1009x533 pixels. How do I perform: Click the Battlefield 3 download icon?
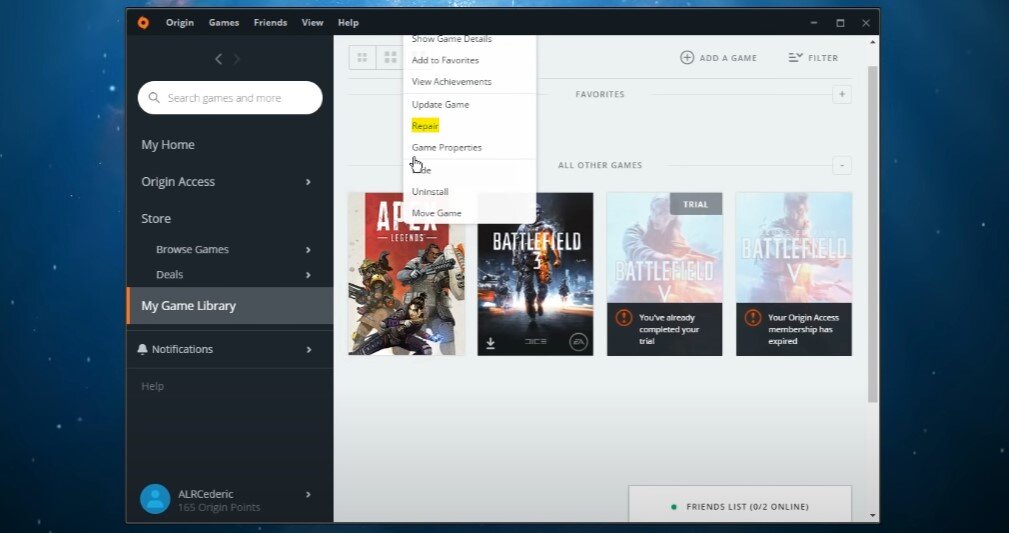491,343
